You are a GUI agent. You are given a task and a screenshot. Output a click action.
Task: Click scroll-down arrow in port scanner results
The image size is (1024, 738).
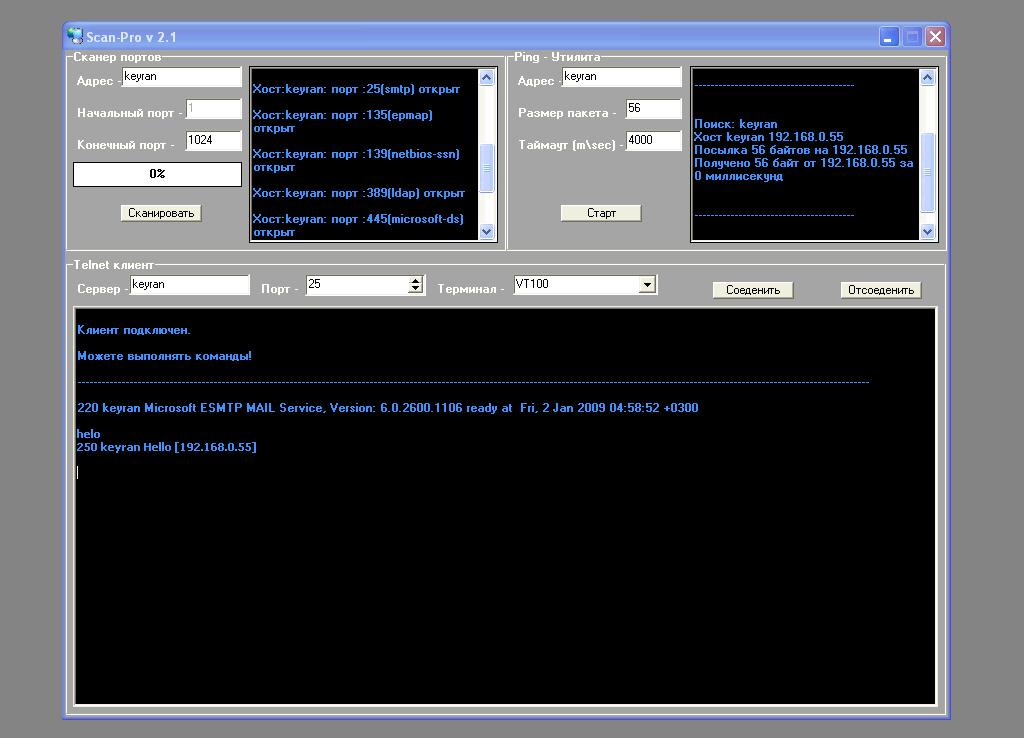pos(487,231)
